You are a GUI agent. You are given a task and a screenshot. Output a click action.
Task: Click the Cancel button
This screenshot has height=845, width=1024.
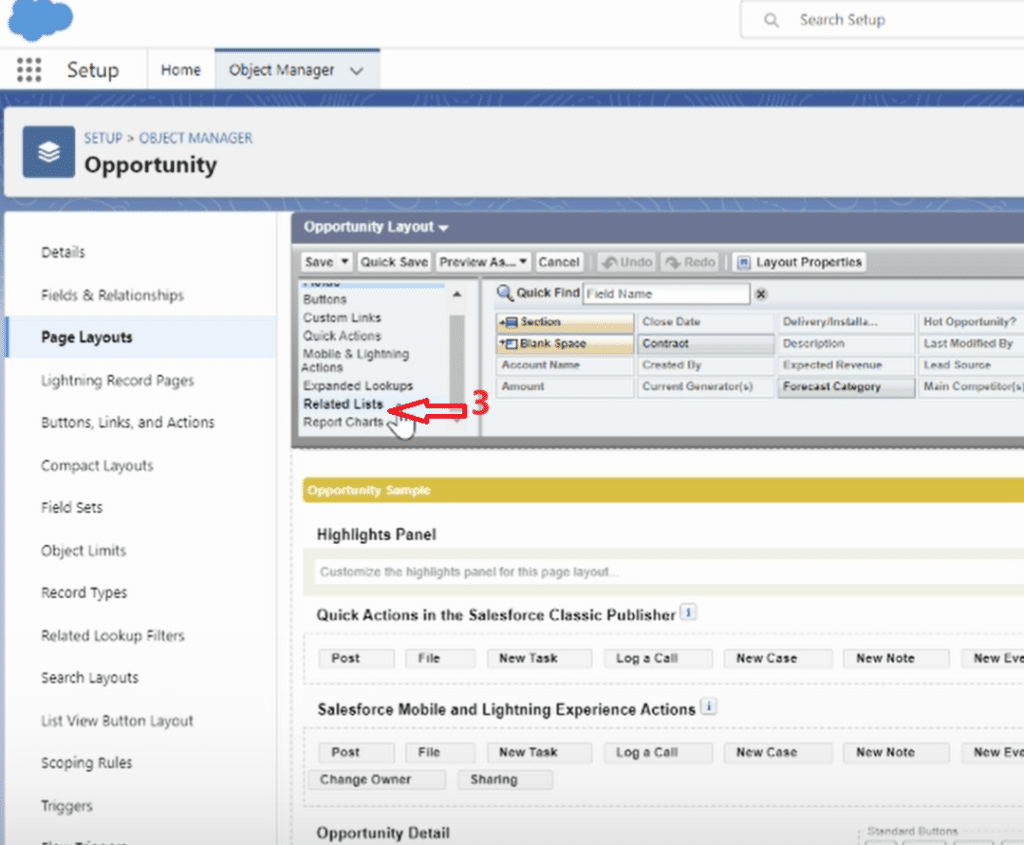coord(558,262)
